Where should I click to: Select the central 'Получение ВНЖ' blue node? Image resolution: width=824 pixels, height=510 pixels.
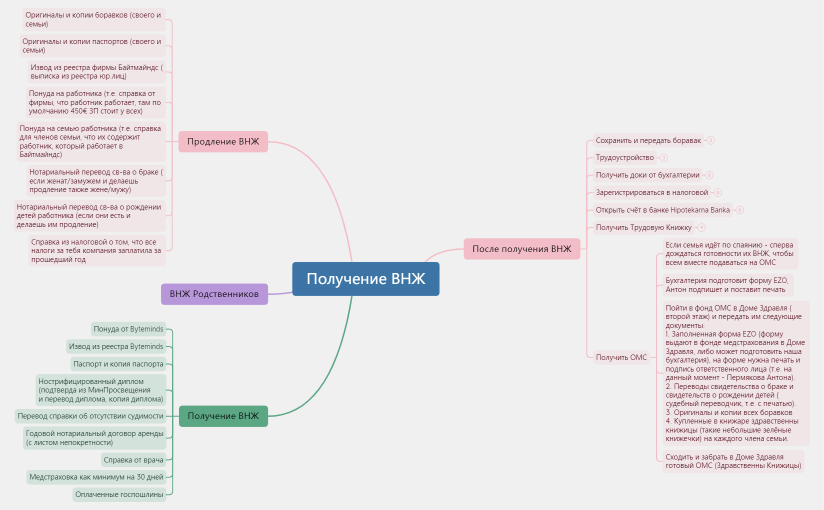pyautogui.click(x=365, y=279)
